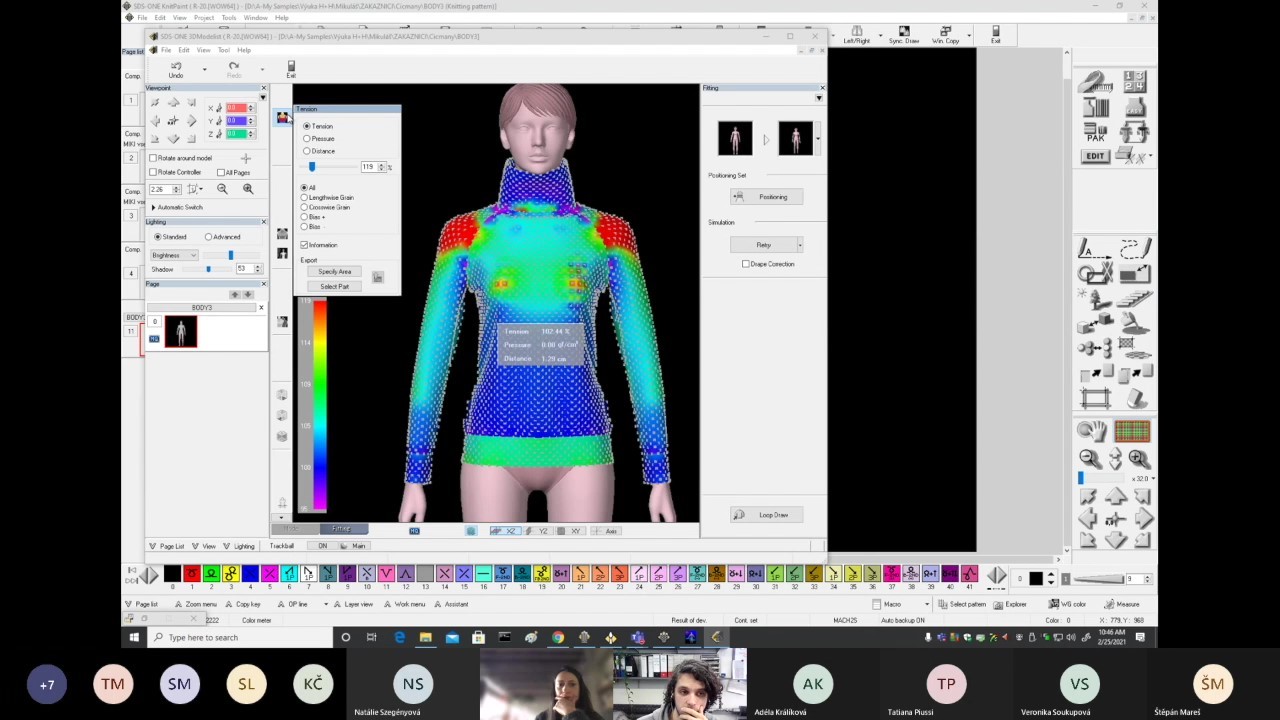Click the zoom in magnifier in Viewpoint panel
This screenshot has width=1280, height=720.
(248, 189)
